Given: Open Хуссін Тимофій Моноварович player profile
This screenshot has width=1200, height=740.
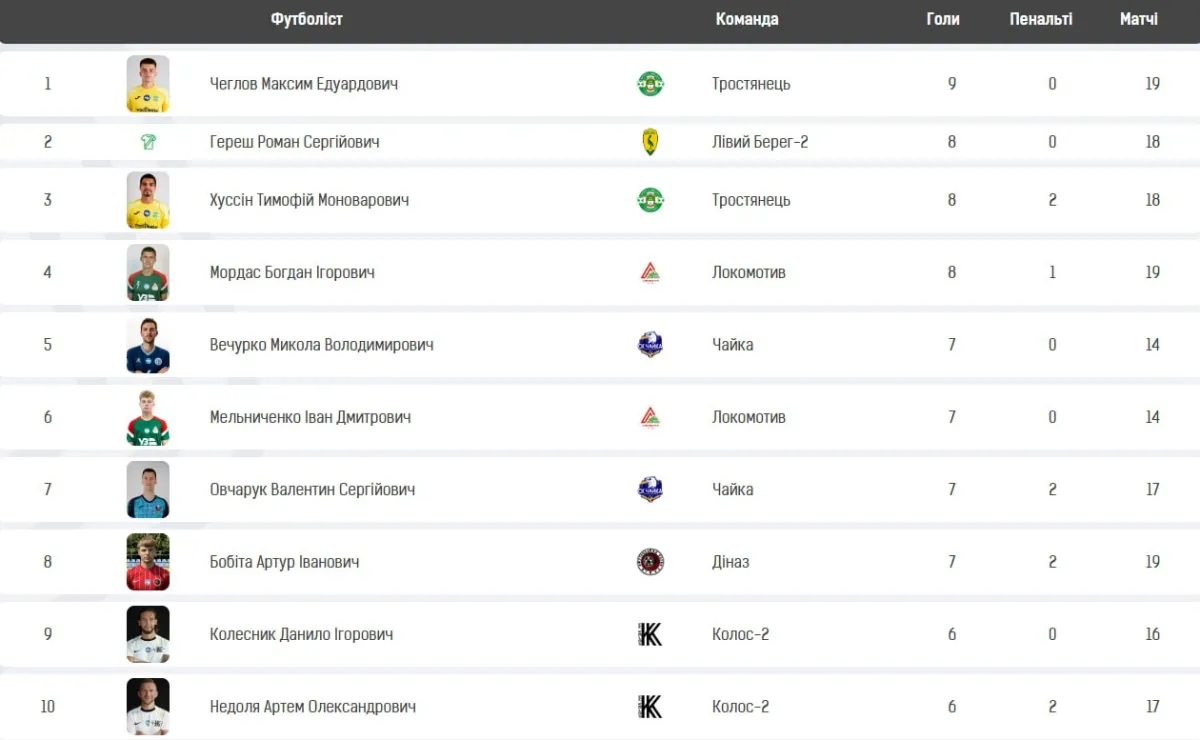Looking at the screenshot, I should pos(309,200).
